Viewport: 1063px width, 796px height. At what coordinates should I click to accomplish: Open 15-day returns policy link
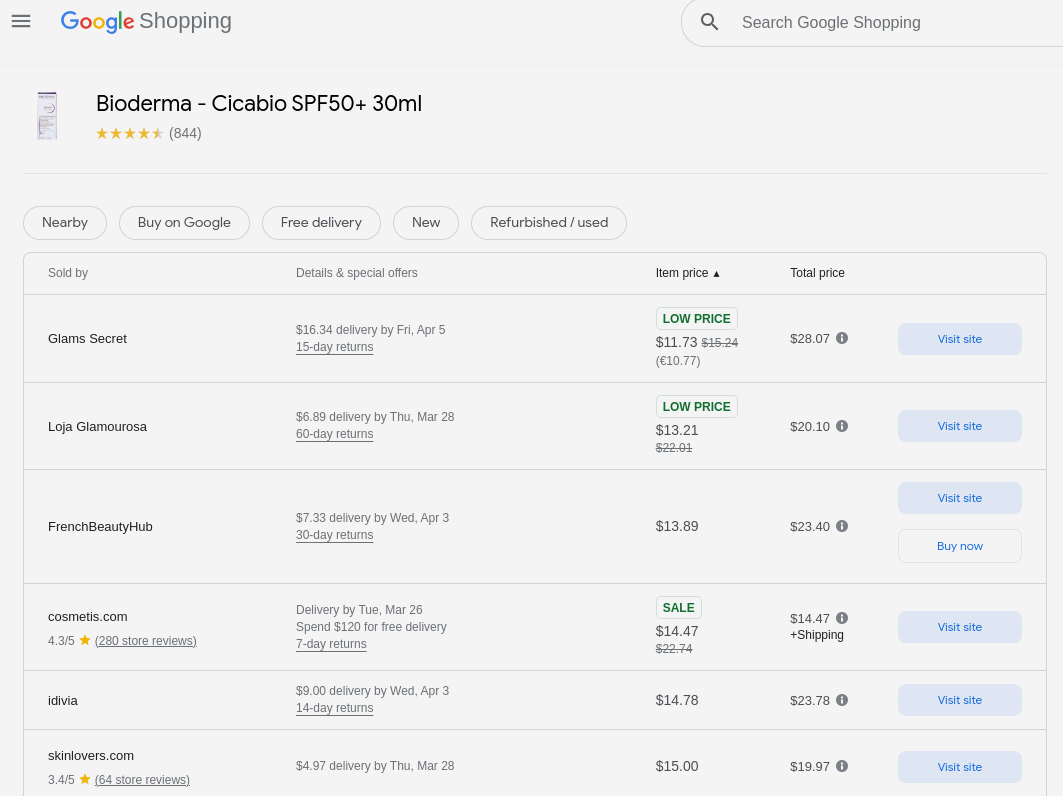pyautogui.click(x=334, y=347)
